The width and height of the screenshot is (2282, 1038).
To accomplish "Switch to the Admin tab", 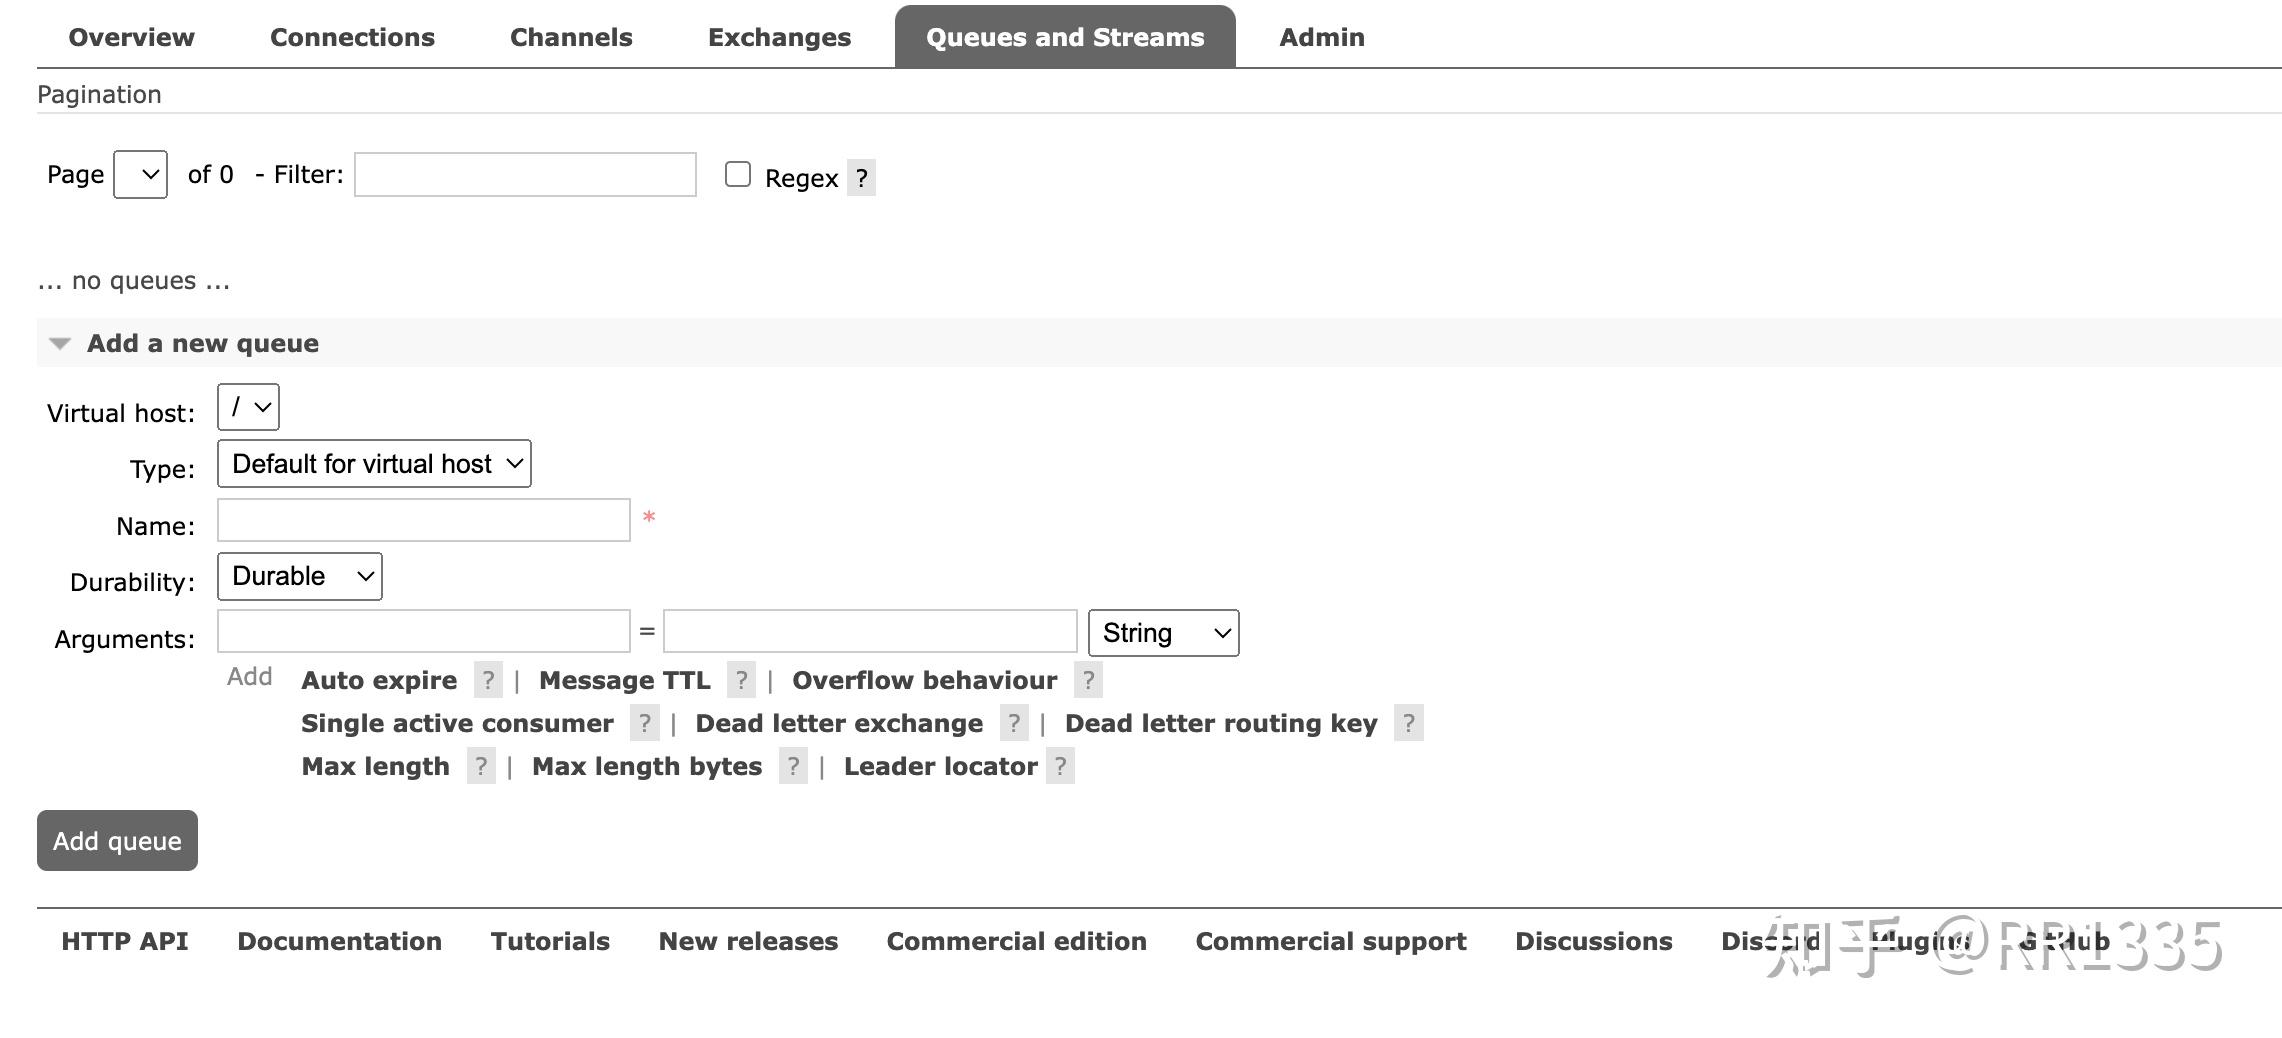I will [1321, 37].
